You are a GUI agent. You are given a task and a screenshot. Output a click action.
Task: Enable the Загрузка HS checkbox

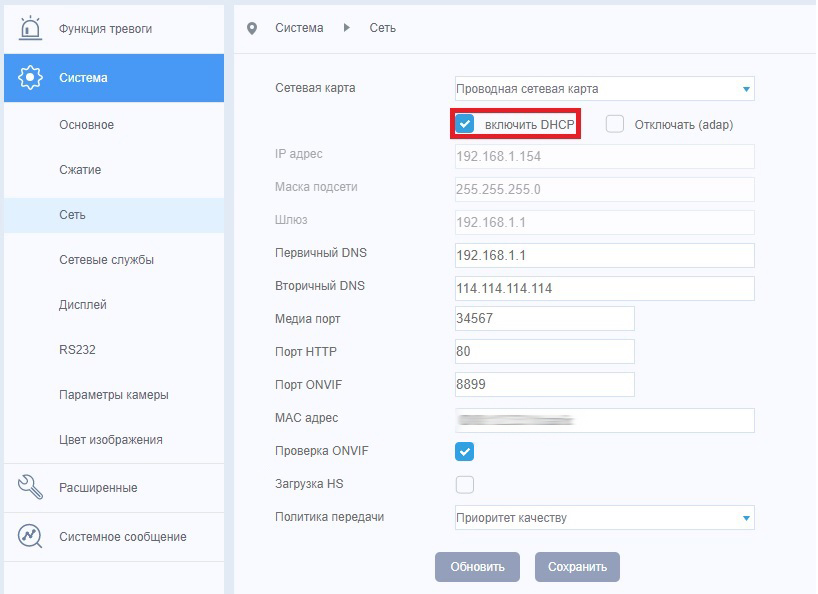(465, 485)
